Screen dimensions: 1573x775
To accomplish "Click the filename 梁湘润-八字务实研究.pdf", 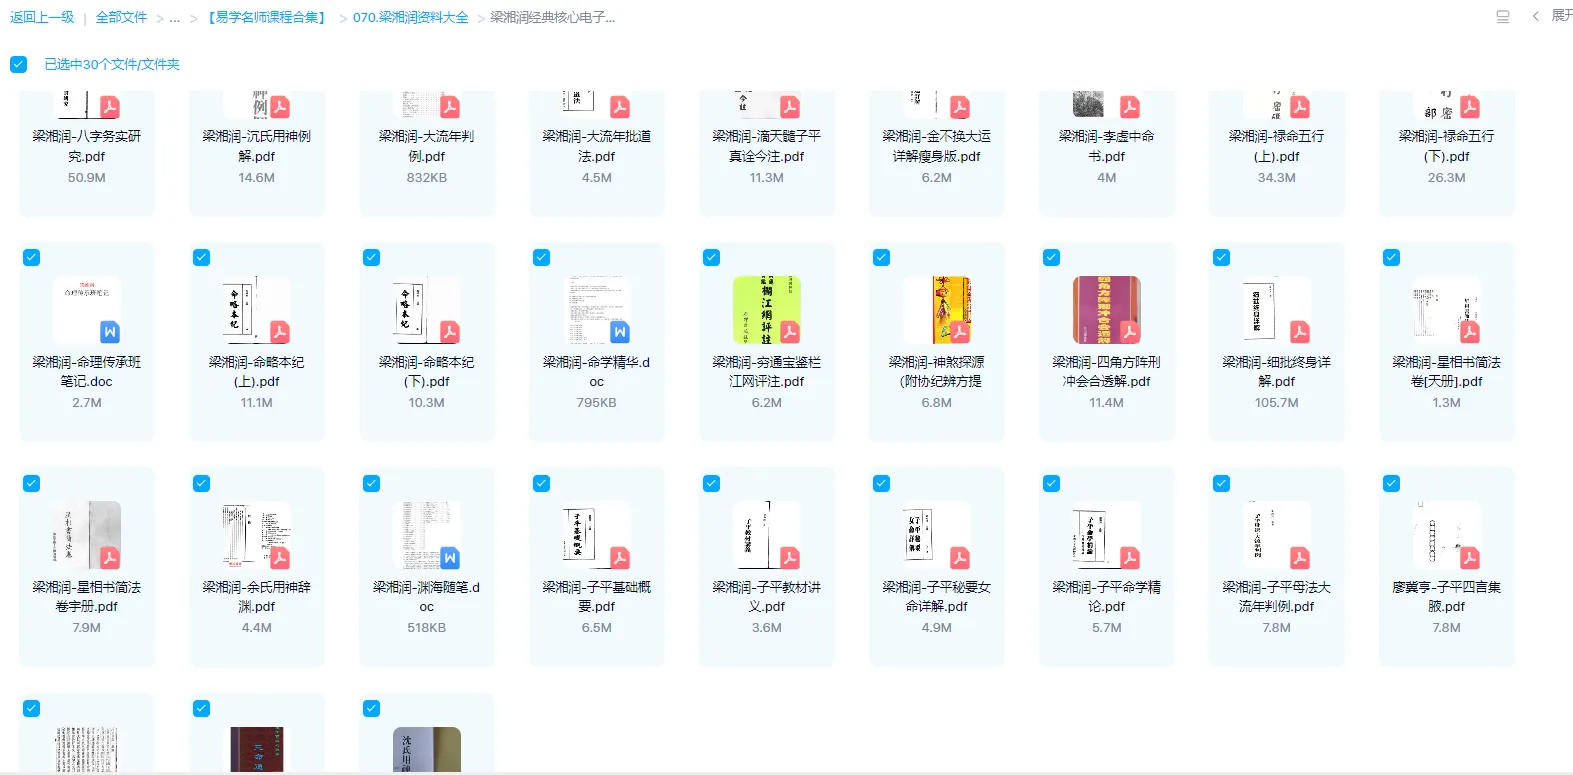I will [x=87, y=146].
